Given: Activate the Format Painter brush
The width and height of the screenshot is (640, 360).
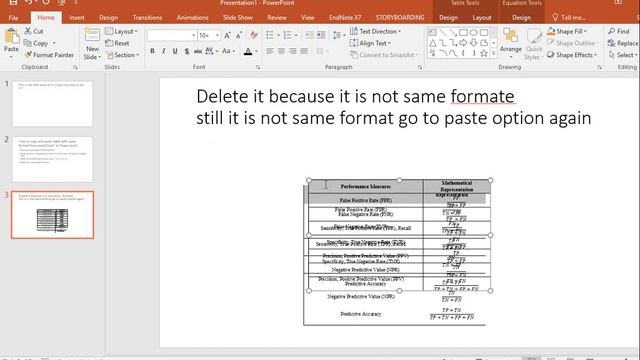Looking at the screenshot, I should [49, 55].
